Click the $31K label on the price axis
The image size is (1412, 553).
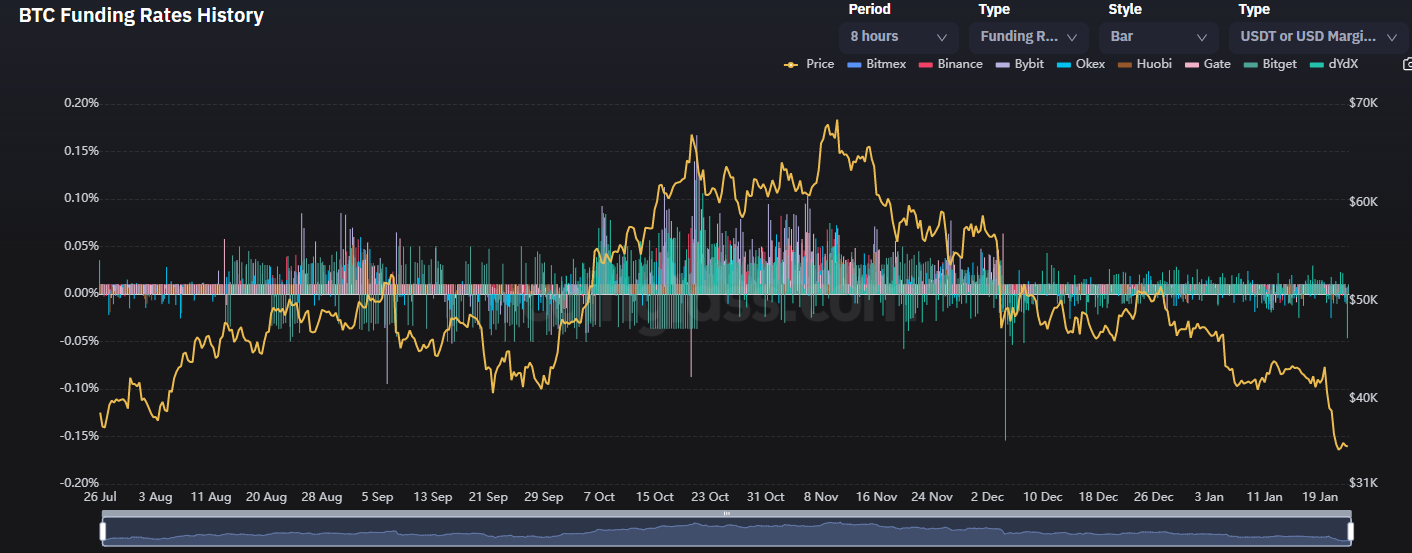1364,483
